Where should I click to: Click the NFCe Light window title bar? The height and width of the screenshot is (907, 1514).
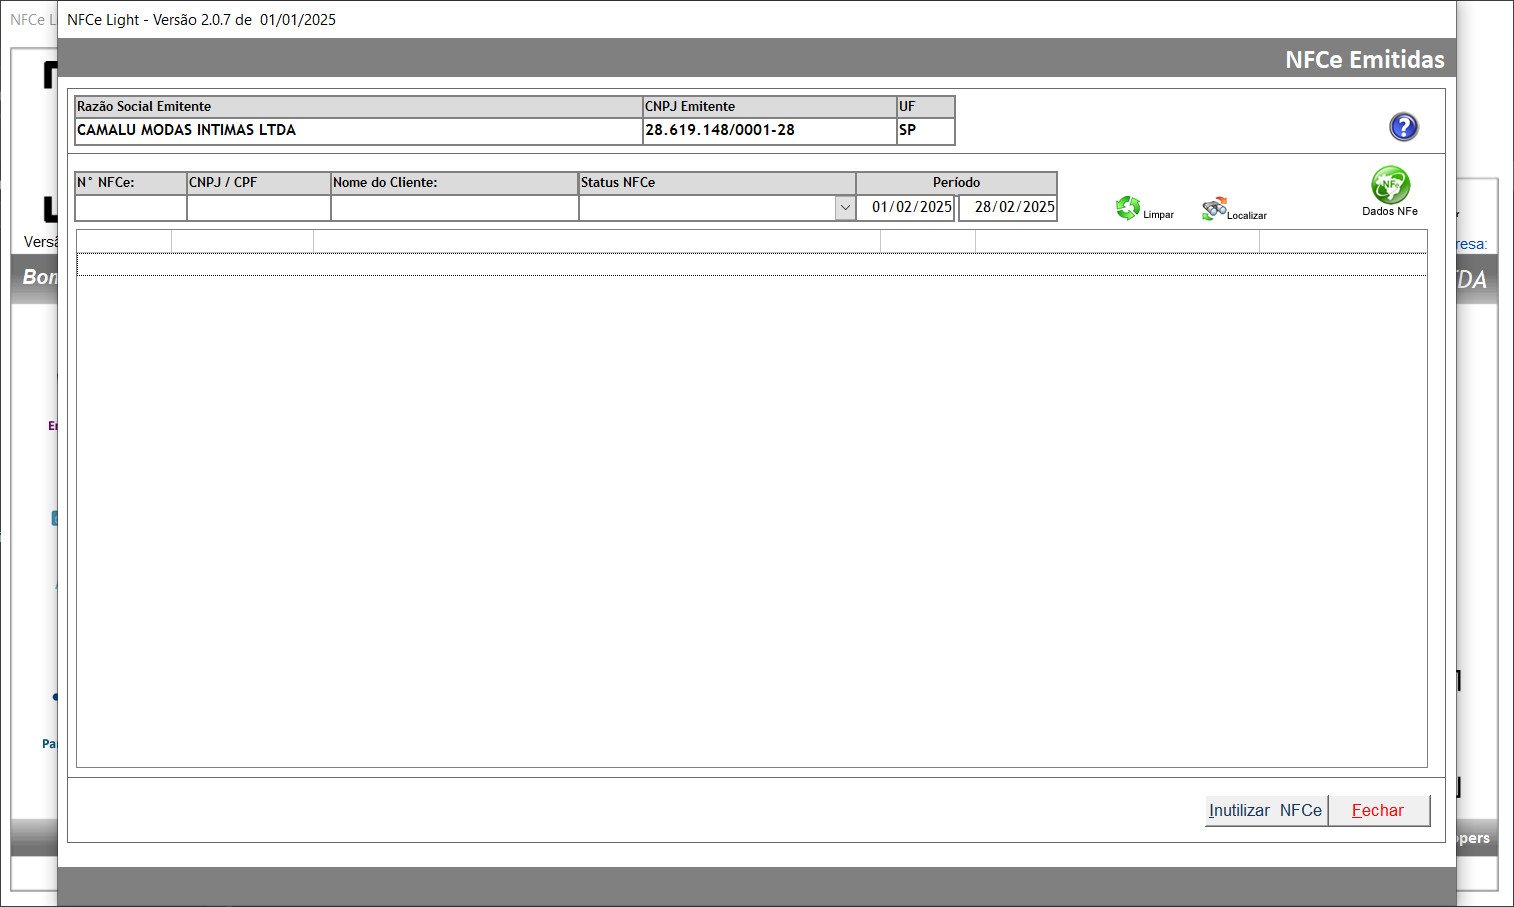(x=700, y=20)
